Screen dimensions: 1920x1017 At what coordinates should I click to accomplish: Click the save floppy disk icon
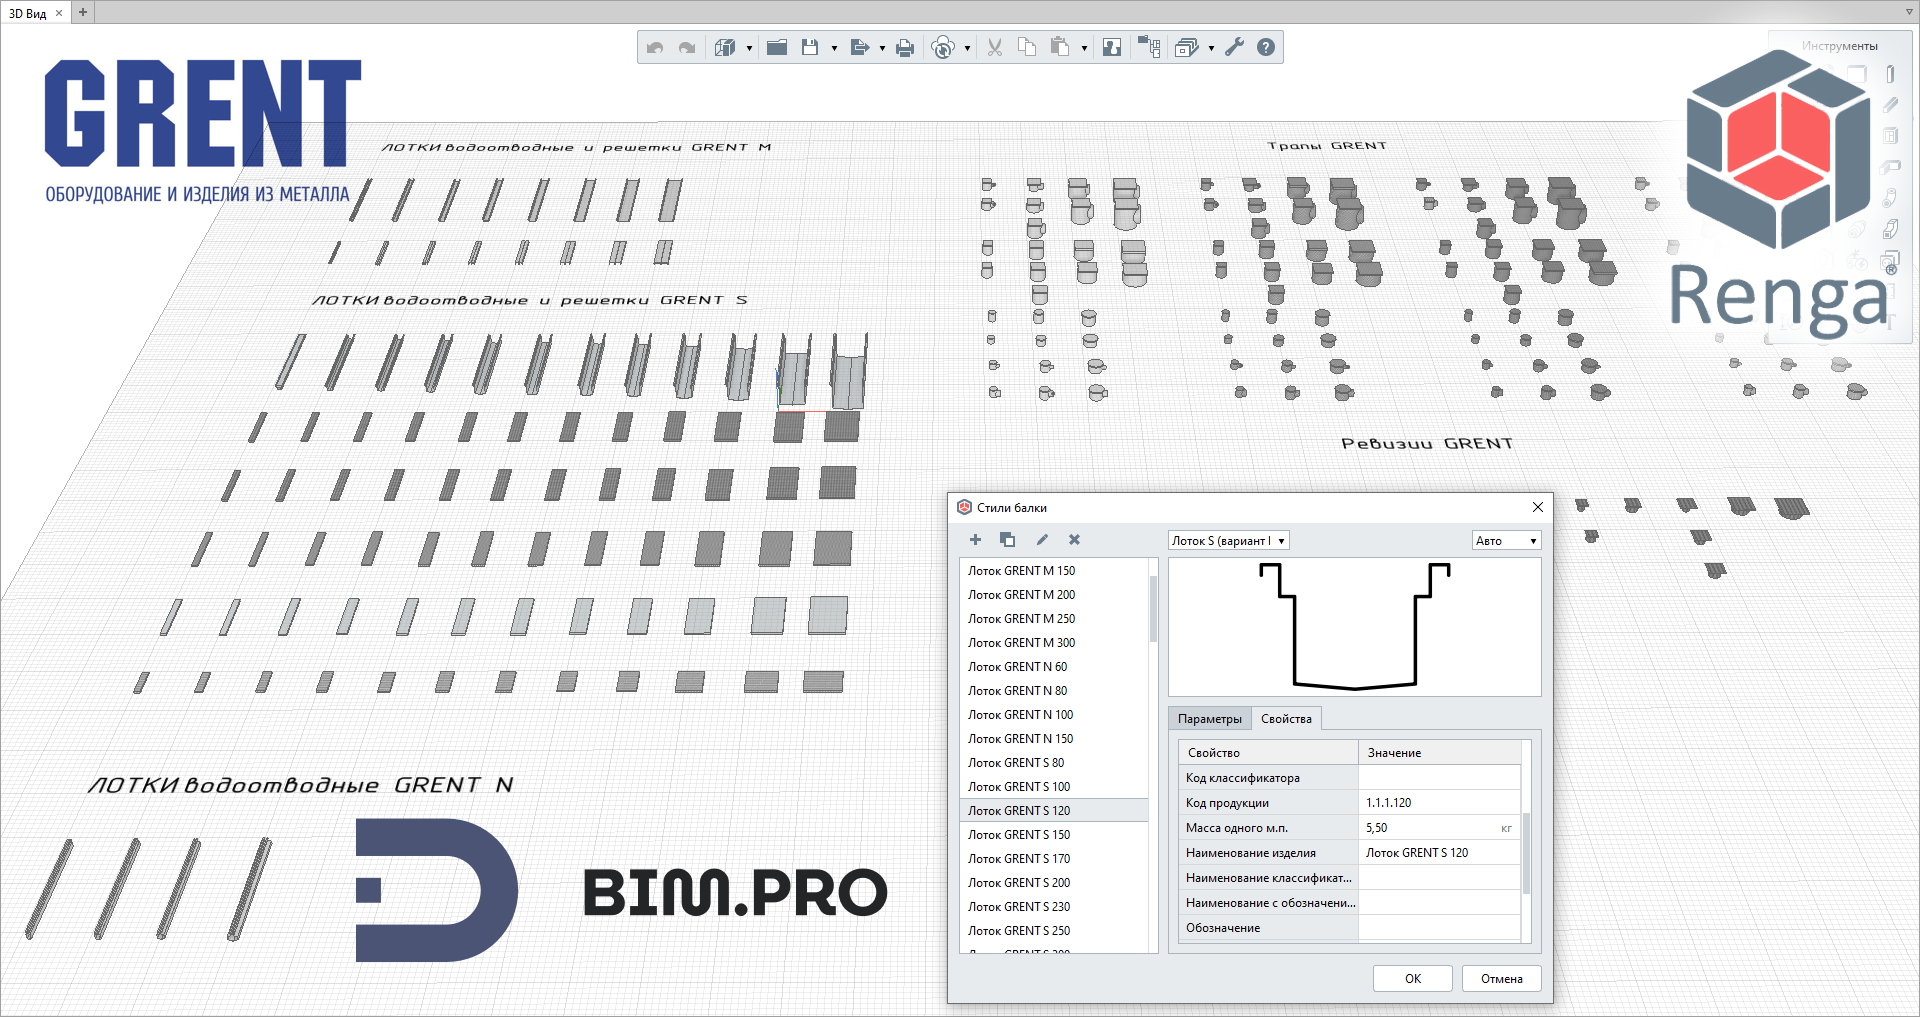(x=810, y=47)
